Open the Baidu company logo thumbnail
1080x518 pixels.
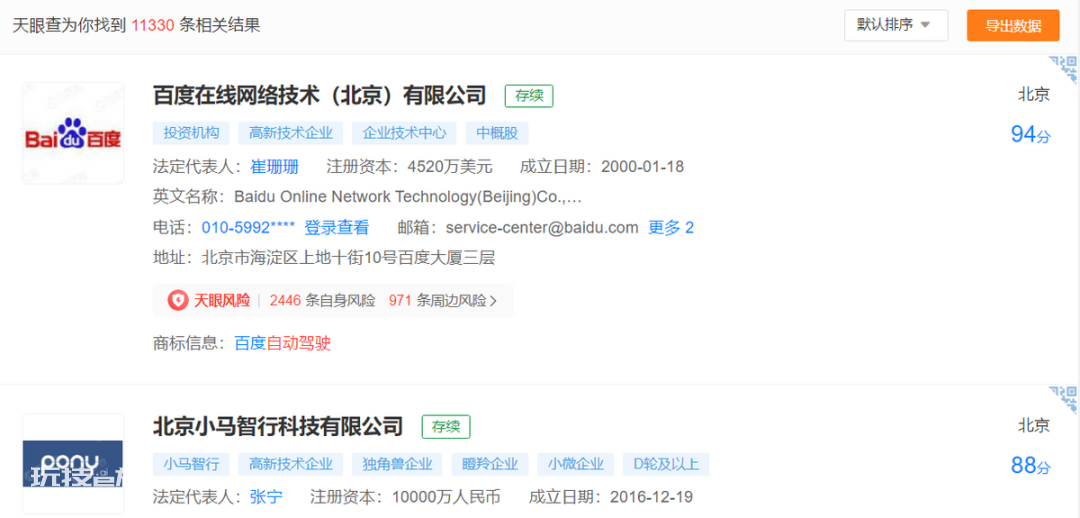73,133
